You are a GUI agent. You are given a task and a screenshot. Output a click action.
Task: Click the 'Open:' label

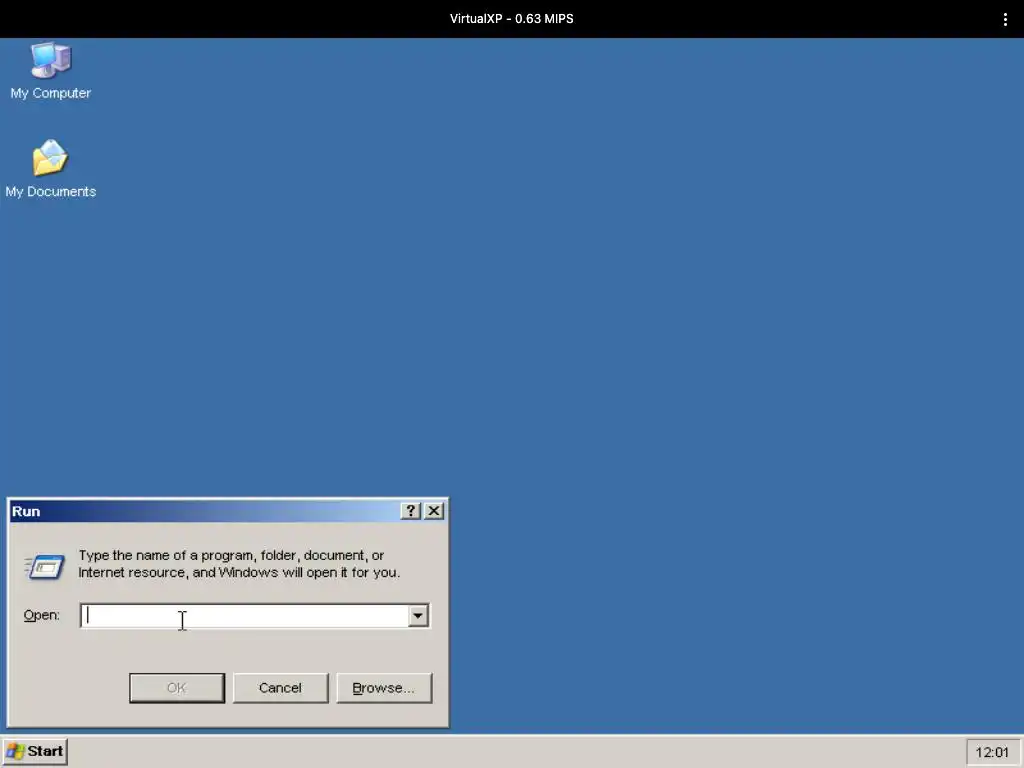41,615
